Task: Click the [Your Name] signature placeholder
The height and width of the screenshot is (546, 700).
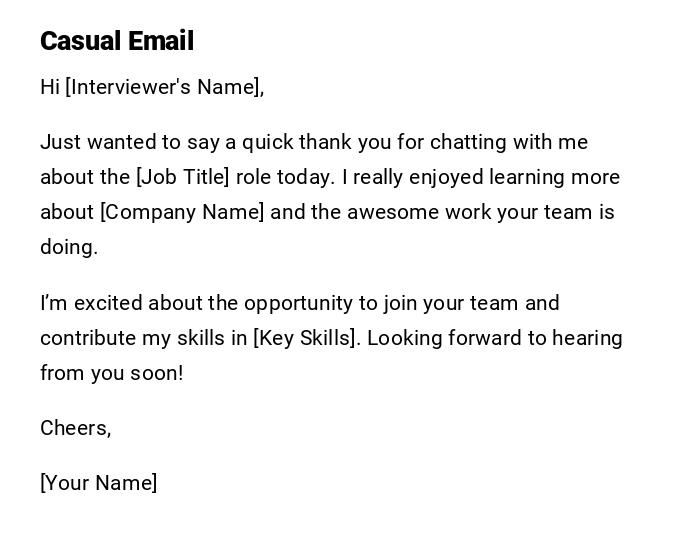Action: pos(99,483)
